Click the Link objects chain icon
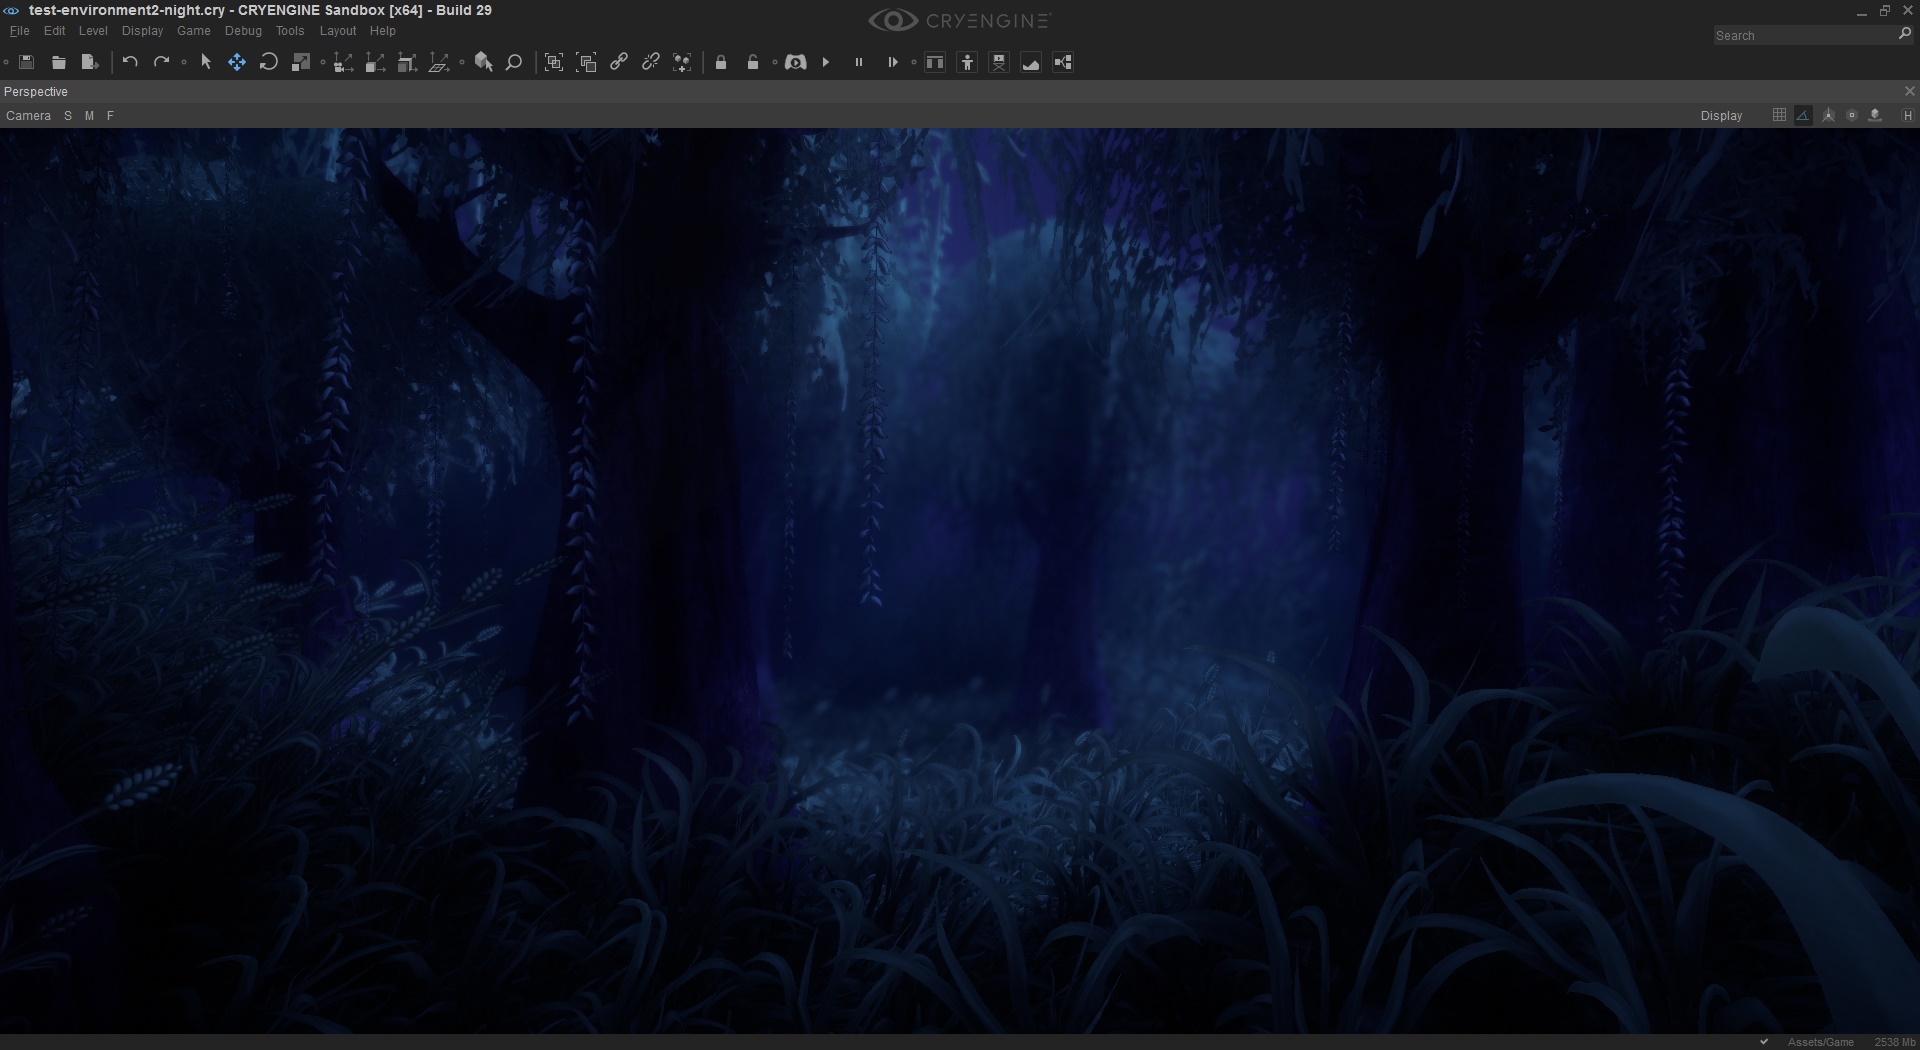This screenshot has height=1050, width=1920. [x=619, y=62]
